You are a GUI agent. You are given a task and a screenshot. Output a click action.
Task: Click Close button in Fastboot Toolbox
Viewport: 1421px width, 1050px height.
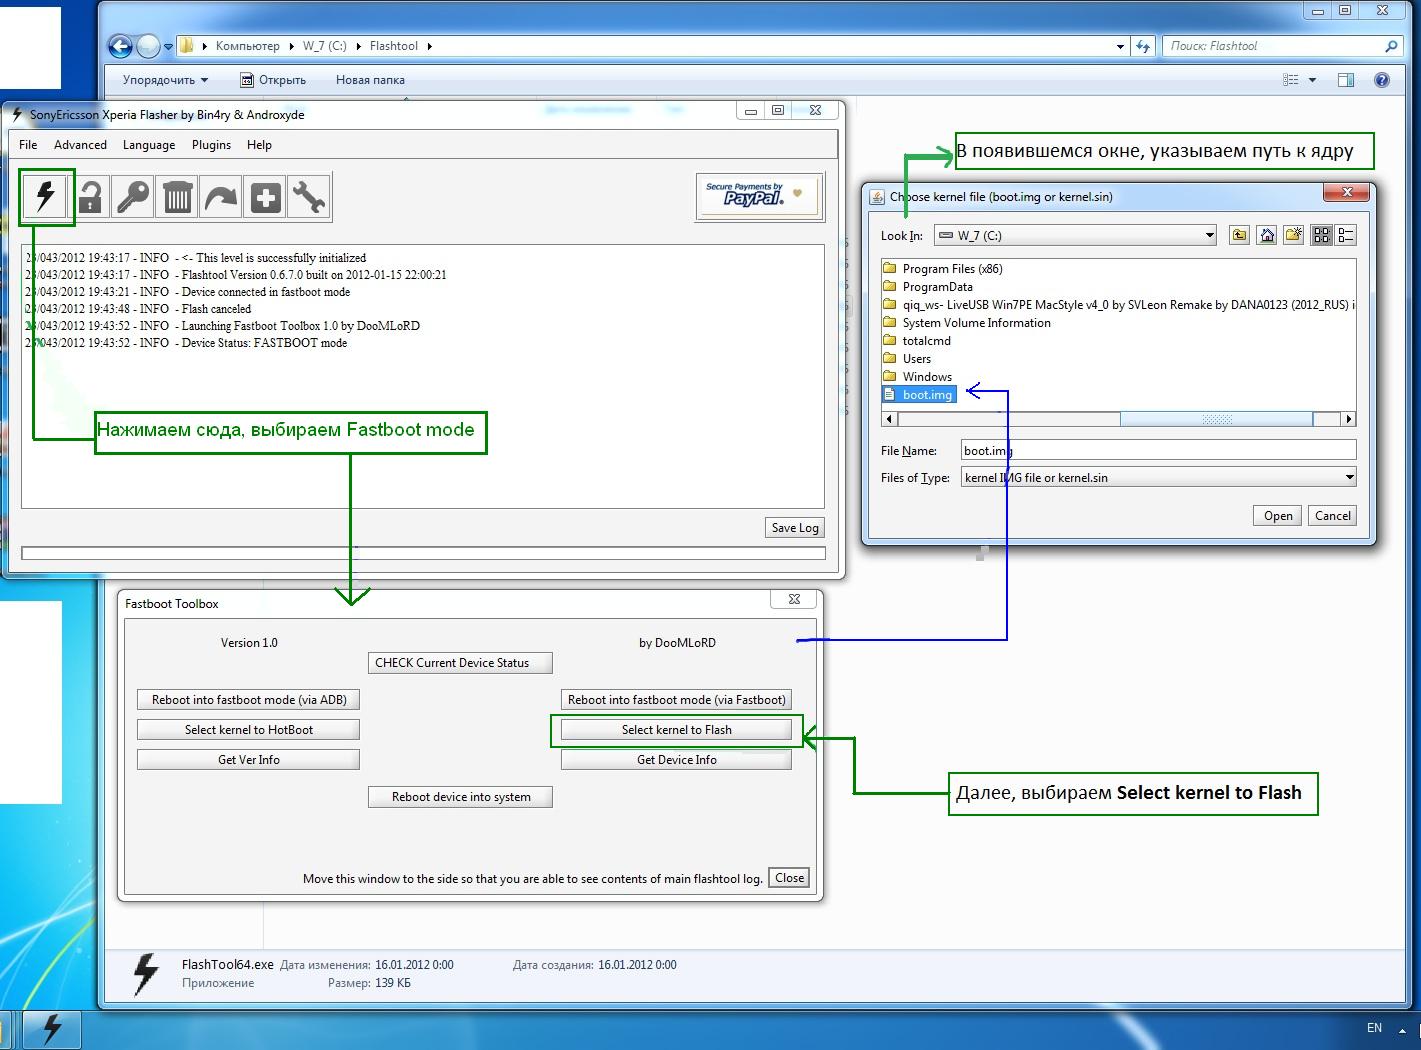point(789,878)
